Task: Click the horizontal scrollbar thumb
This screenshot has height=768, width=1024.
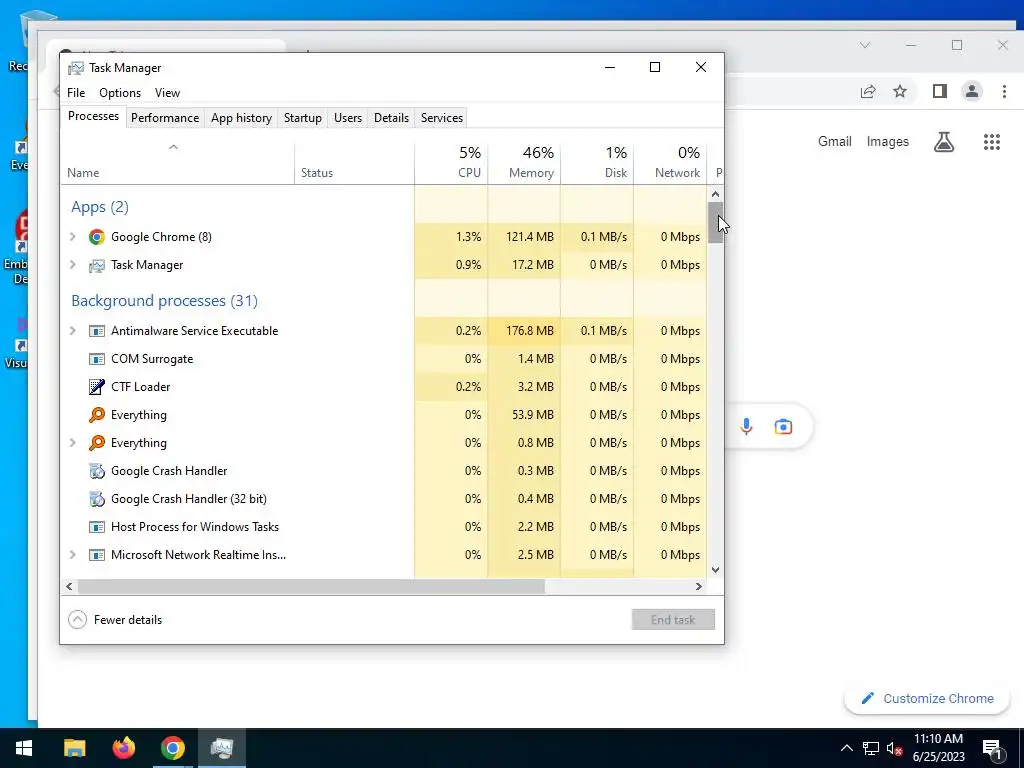Action: point(312,586)
